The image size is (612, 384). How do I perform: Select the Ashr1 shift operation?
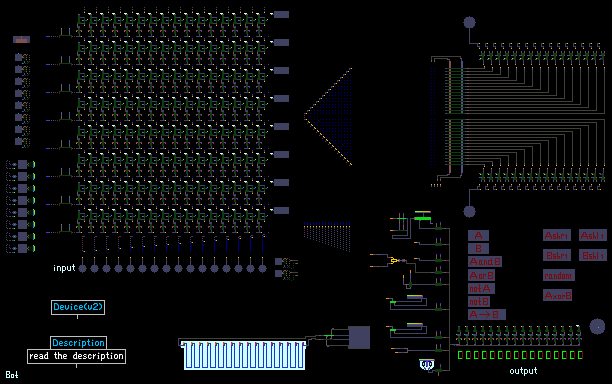pos(557,235)
